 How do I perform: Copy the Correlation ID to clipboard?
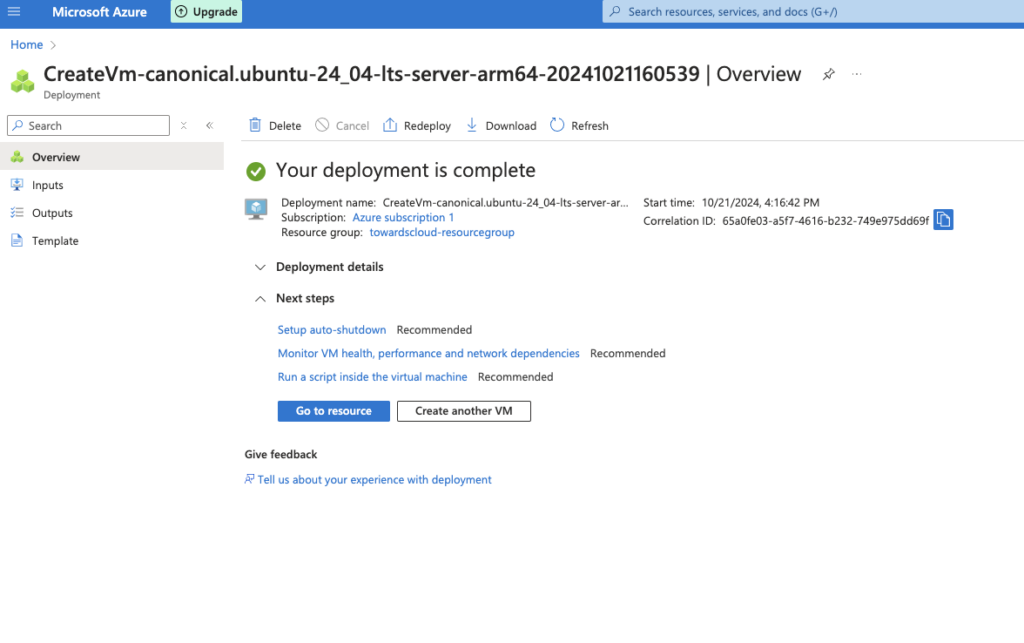(943, 220)
